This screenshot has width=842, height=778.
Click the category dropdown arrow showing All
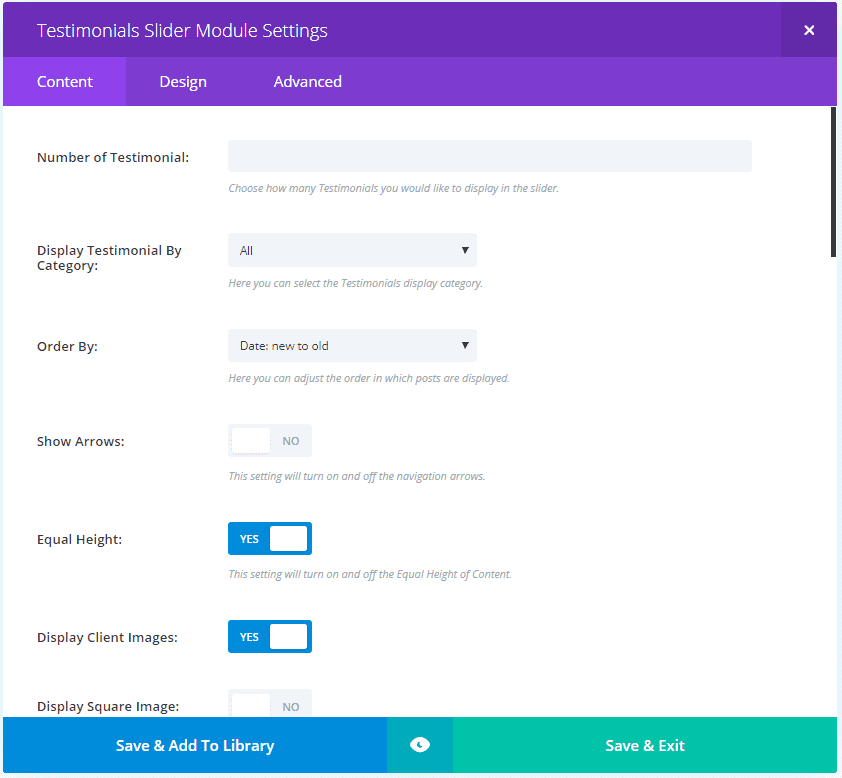coord(465,250)
